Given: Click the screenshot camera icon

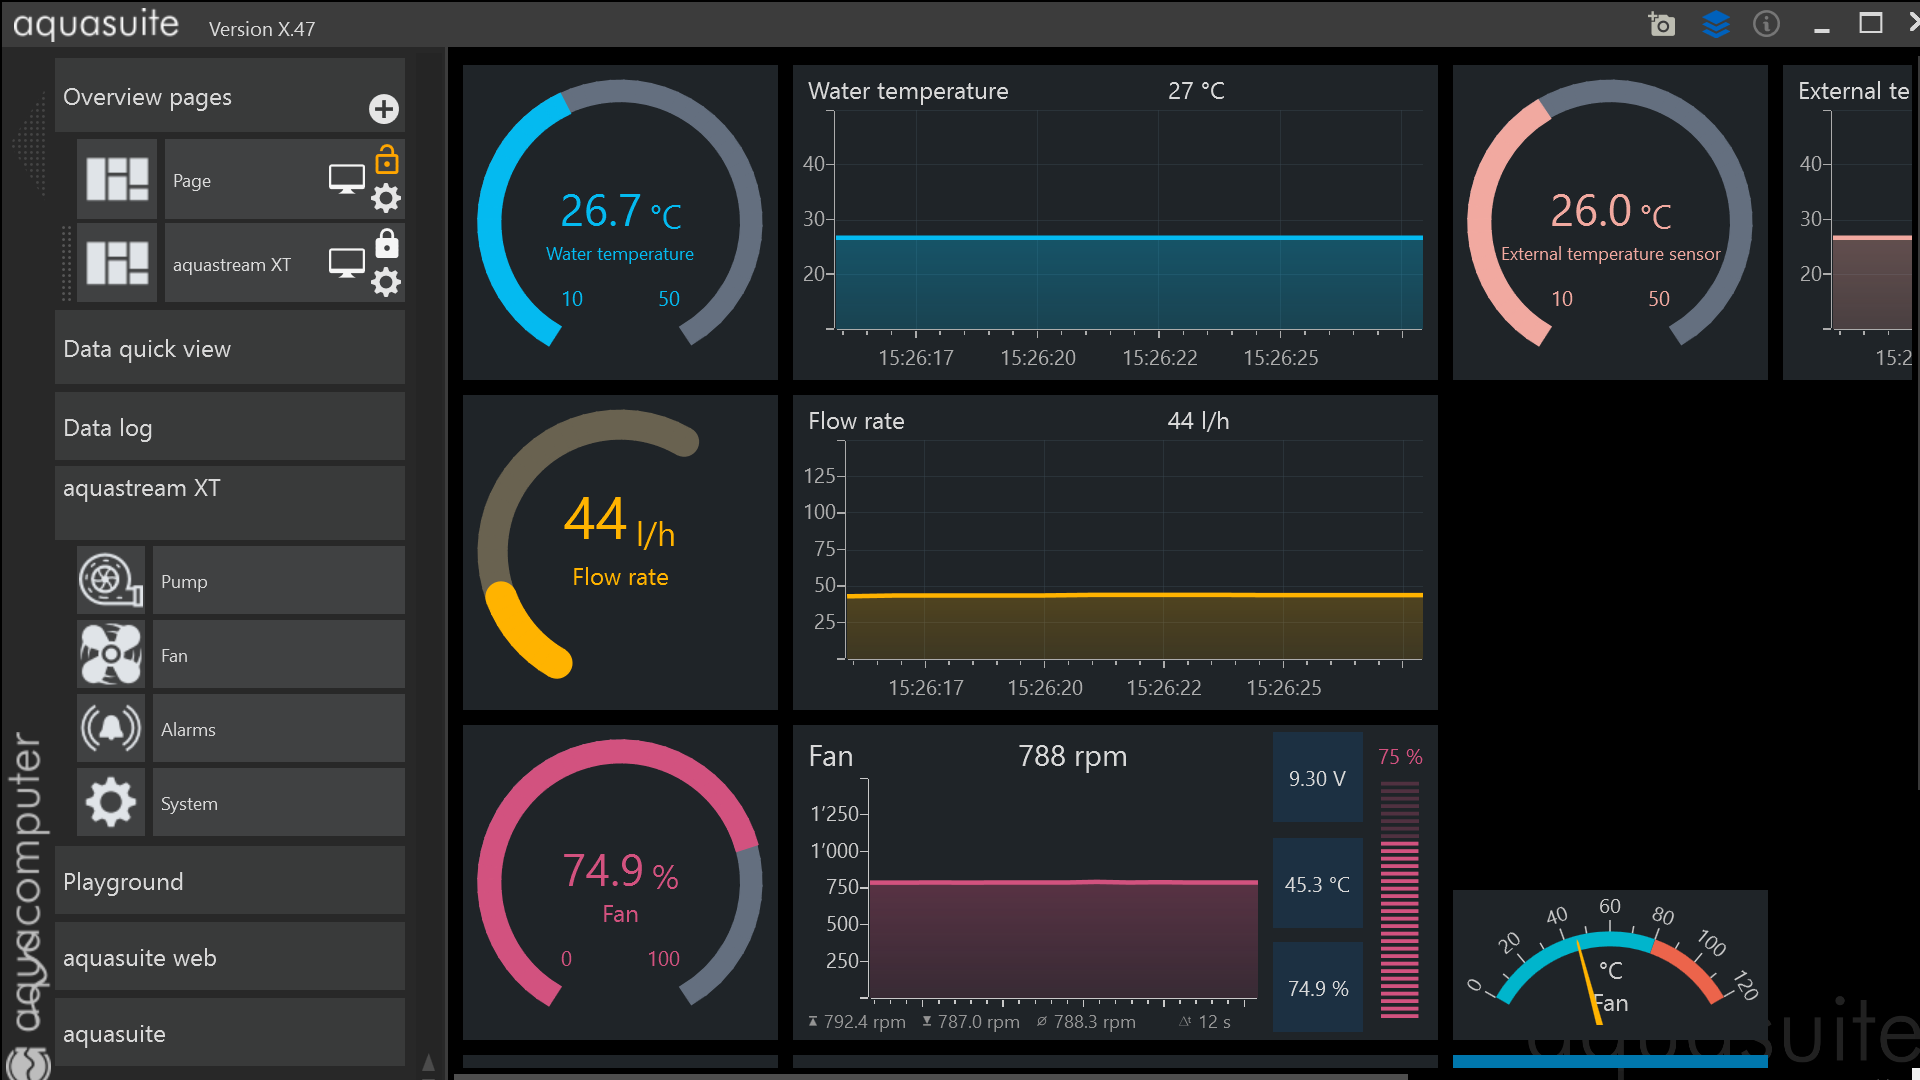Looking at the screenshot, I should [x=1661, y=24].
